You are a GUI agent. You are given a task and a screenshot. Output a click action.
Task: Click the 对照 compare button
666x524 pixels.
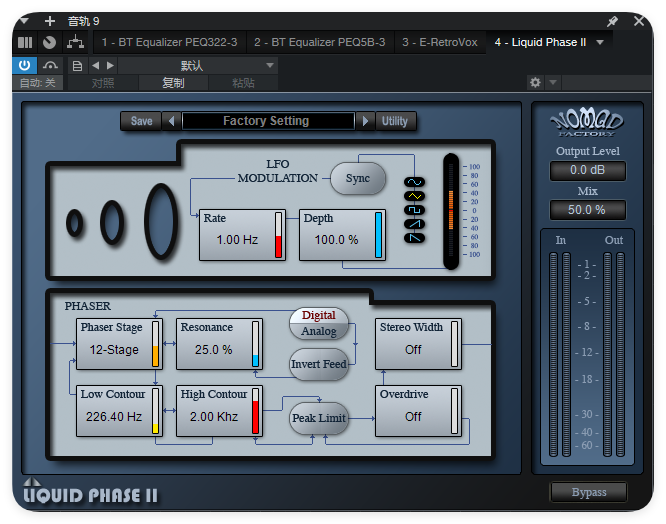103,83
